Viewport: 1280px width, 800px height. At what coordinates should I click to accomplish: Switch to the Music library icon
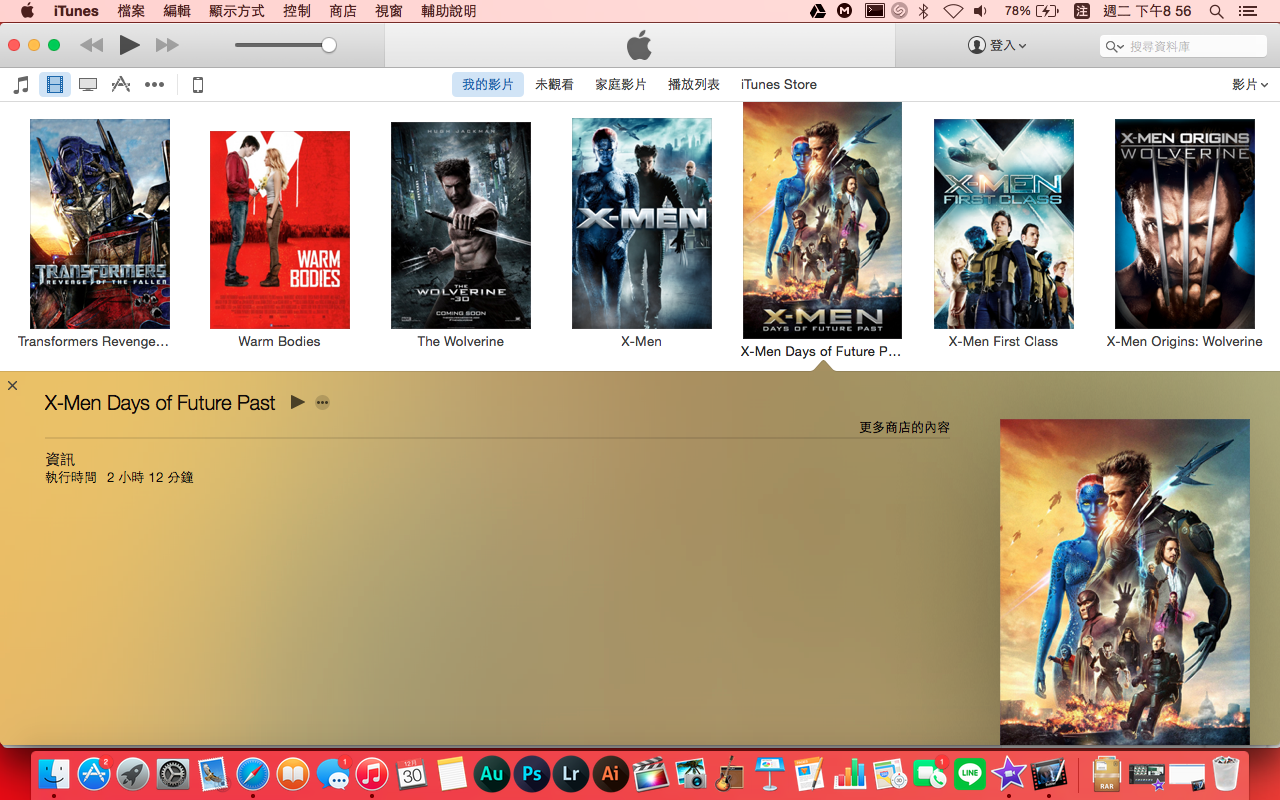tap(21, 85)
